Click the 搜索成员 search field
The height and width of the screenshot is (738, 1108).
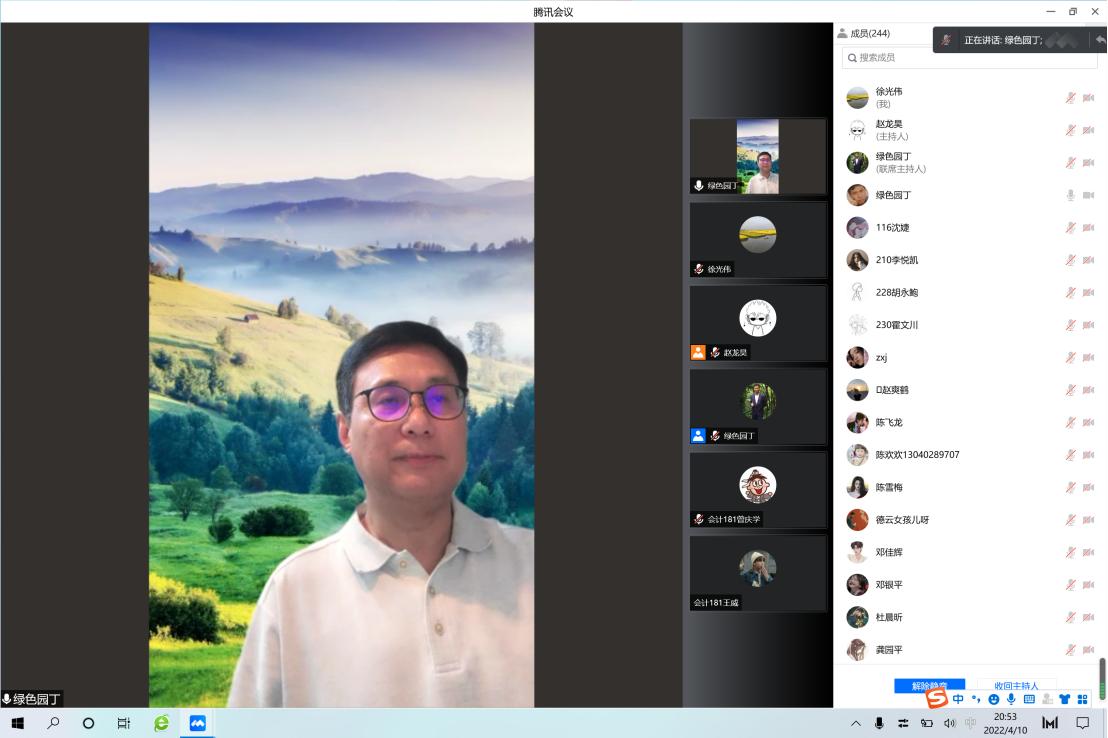tap(968, 58)
